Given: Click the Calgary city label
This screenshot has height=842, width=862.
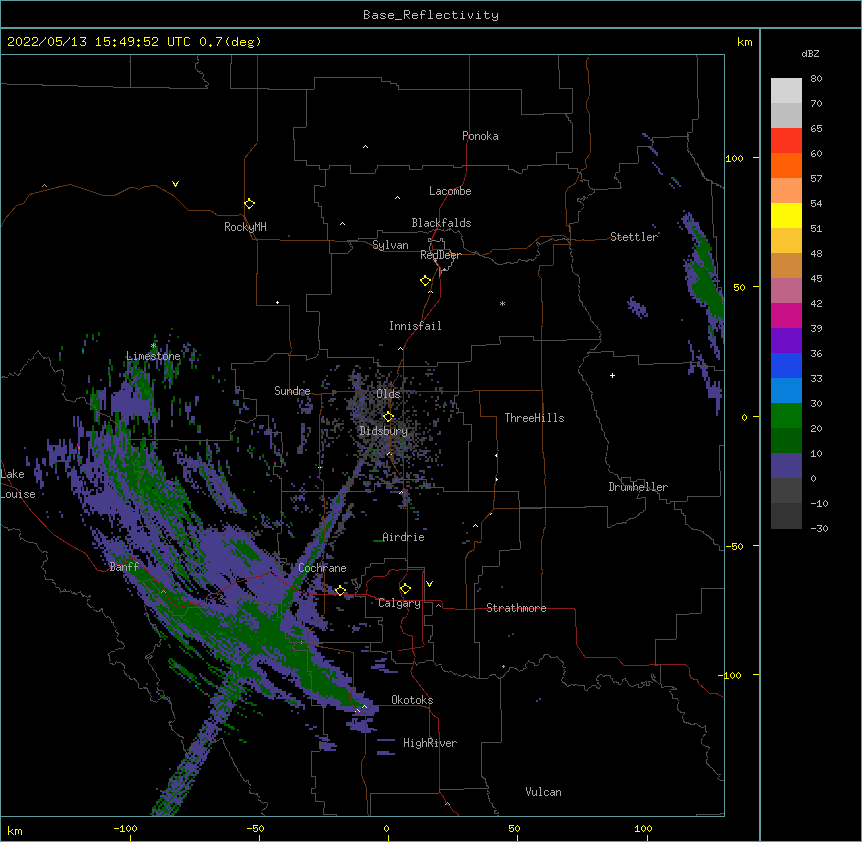Looking at the screenshot, I should click(x=399, y=603).
